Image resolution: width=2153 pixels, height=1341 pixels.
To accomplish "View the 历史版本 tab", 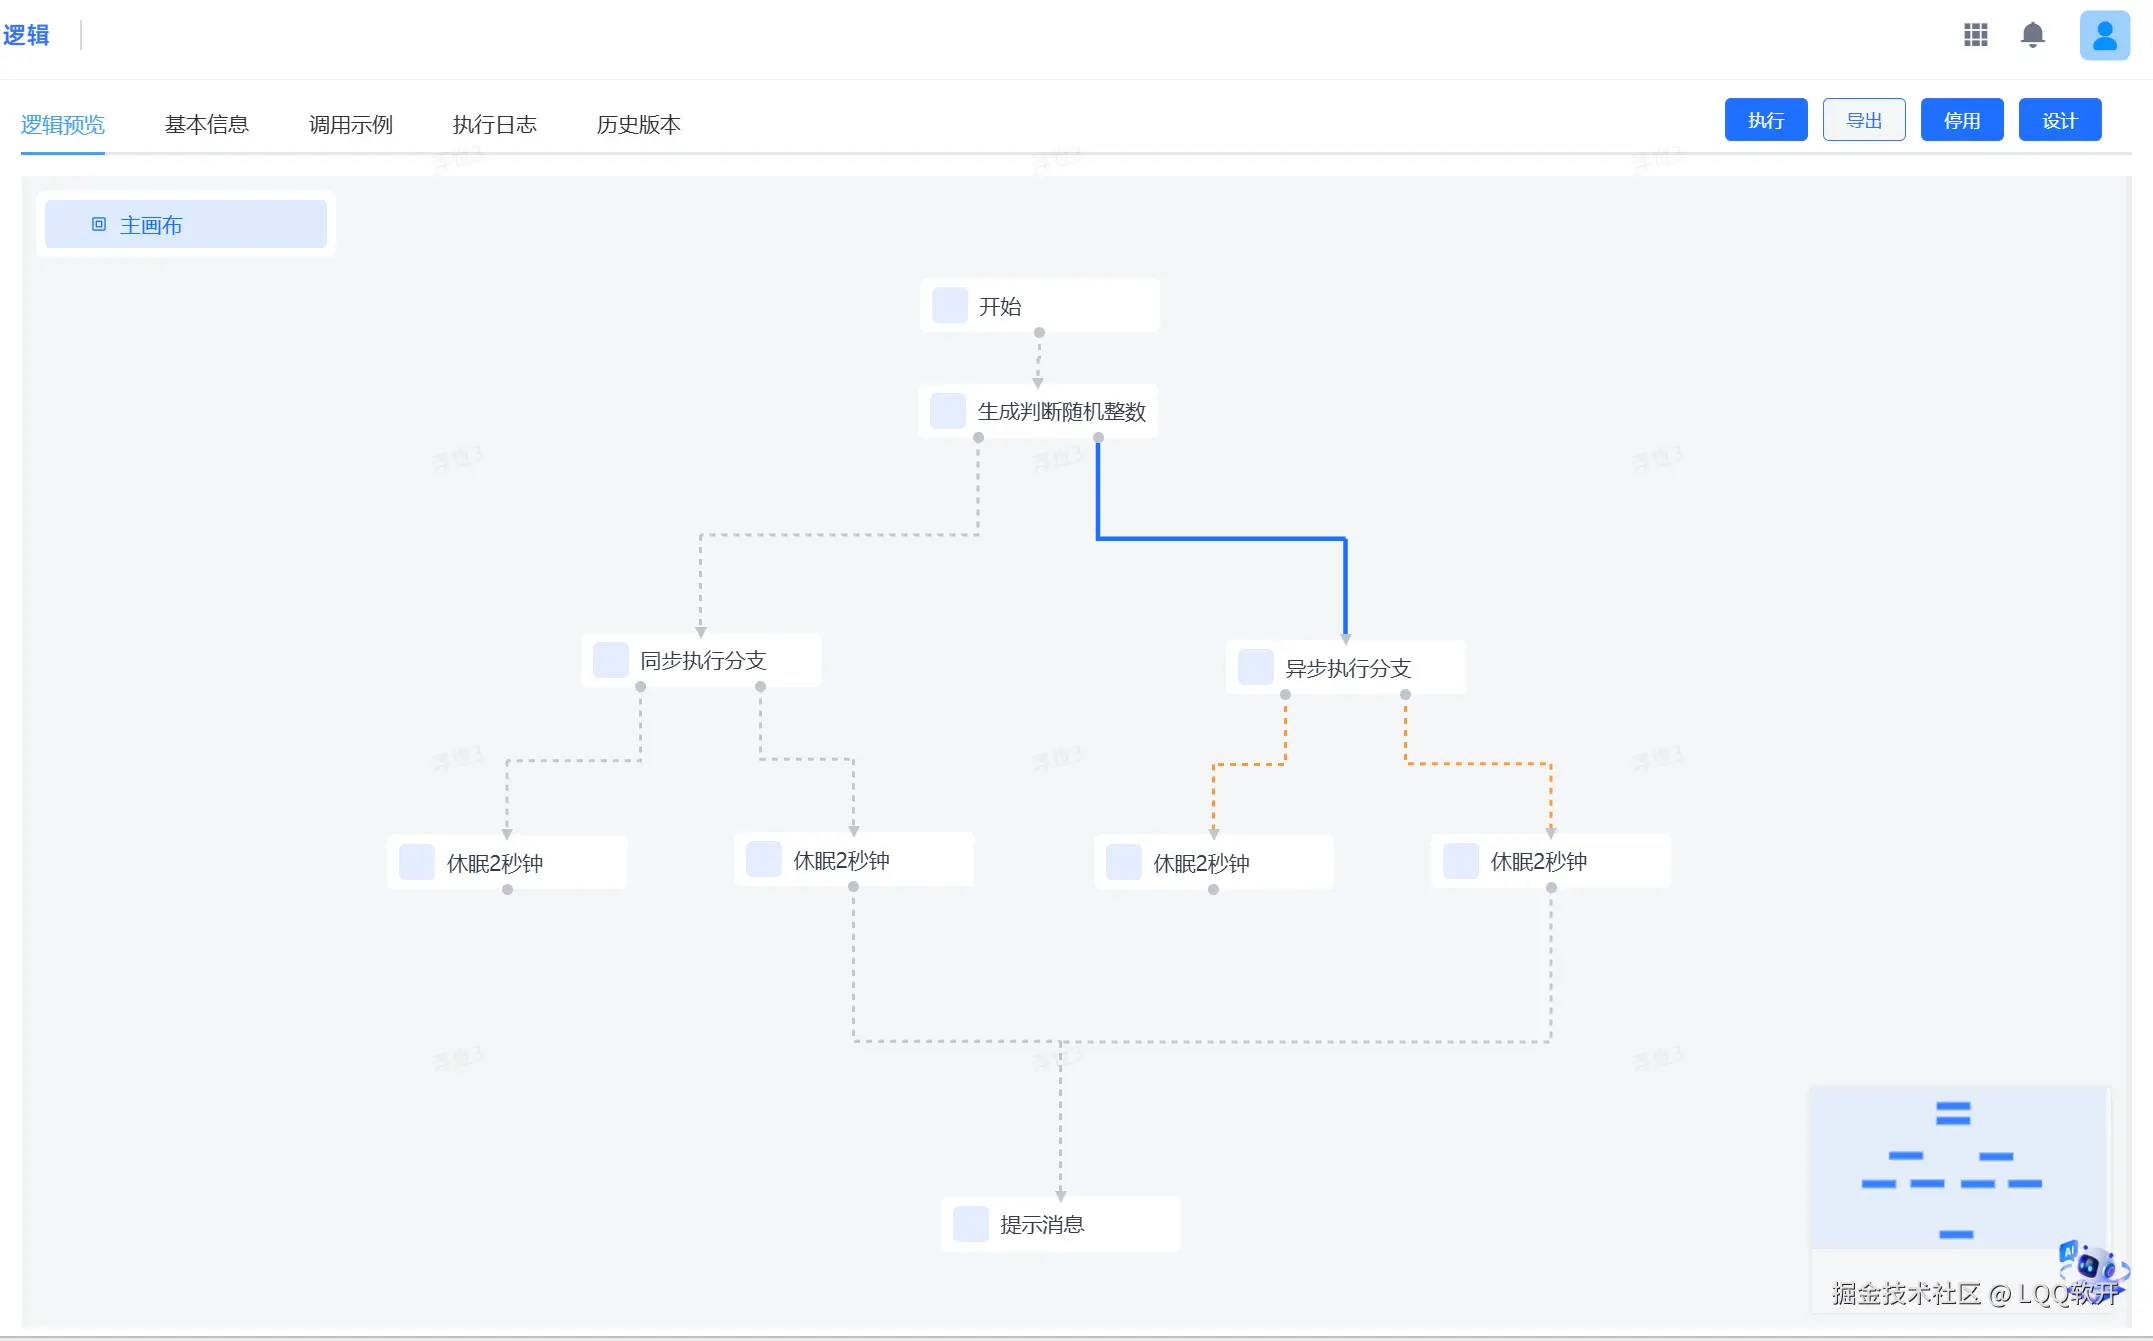I will (638, 125).
